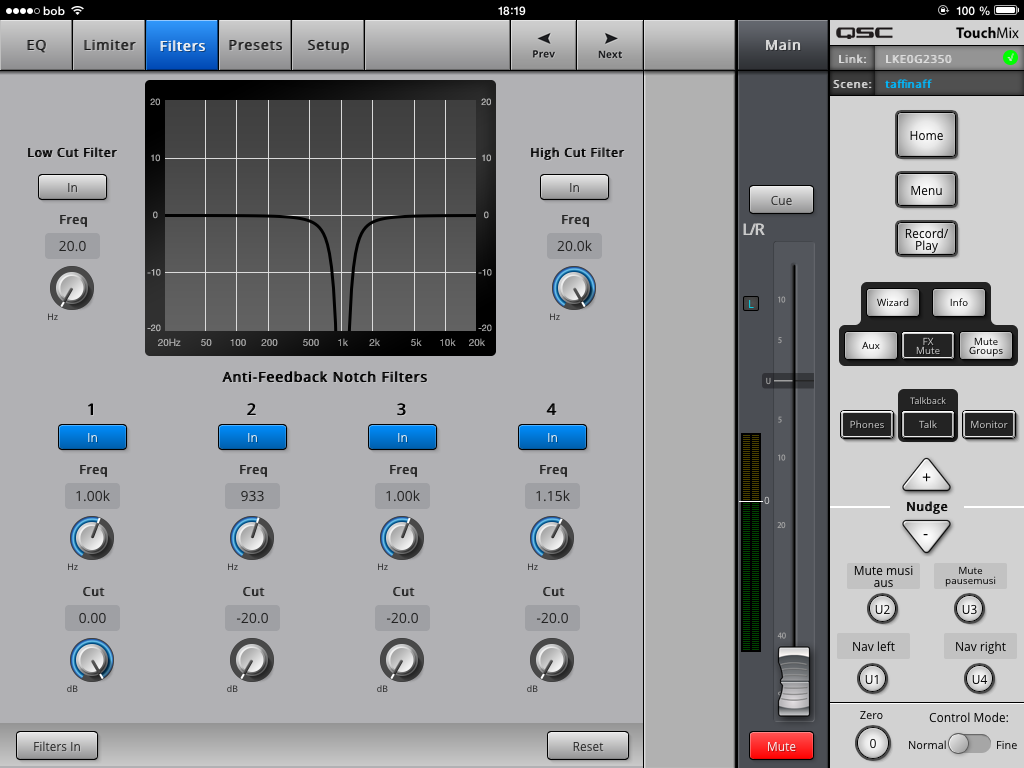Click the High Cut Filter frequency knob
Viewport: 1024px width, 768px height.
point(574,288)
